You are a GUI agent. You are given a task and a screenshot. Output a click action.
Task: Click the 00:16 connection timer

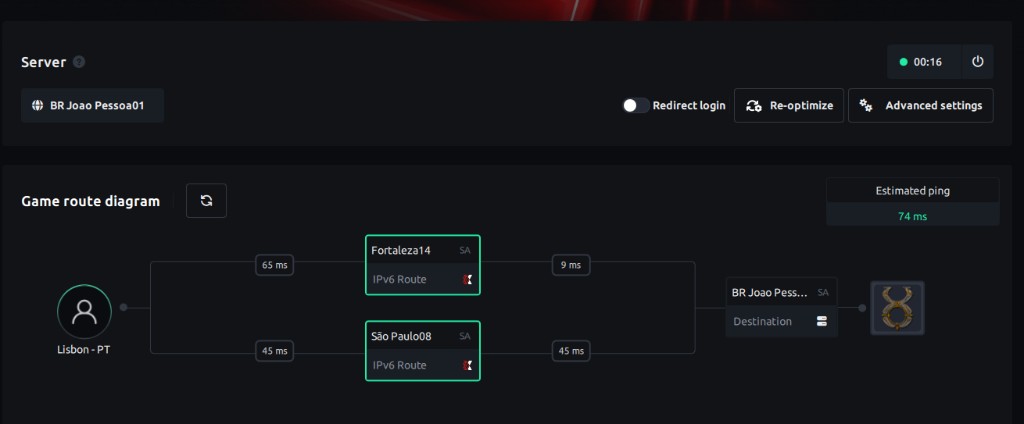924,62
